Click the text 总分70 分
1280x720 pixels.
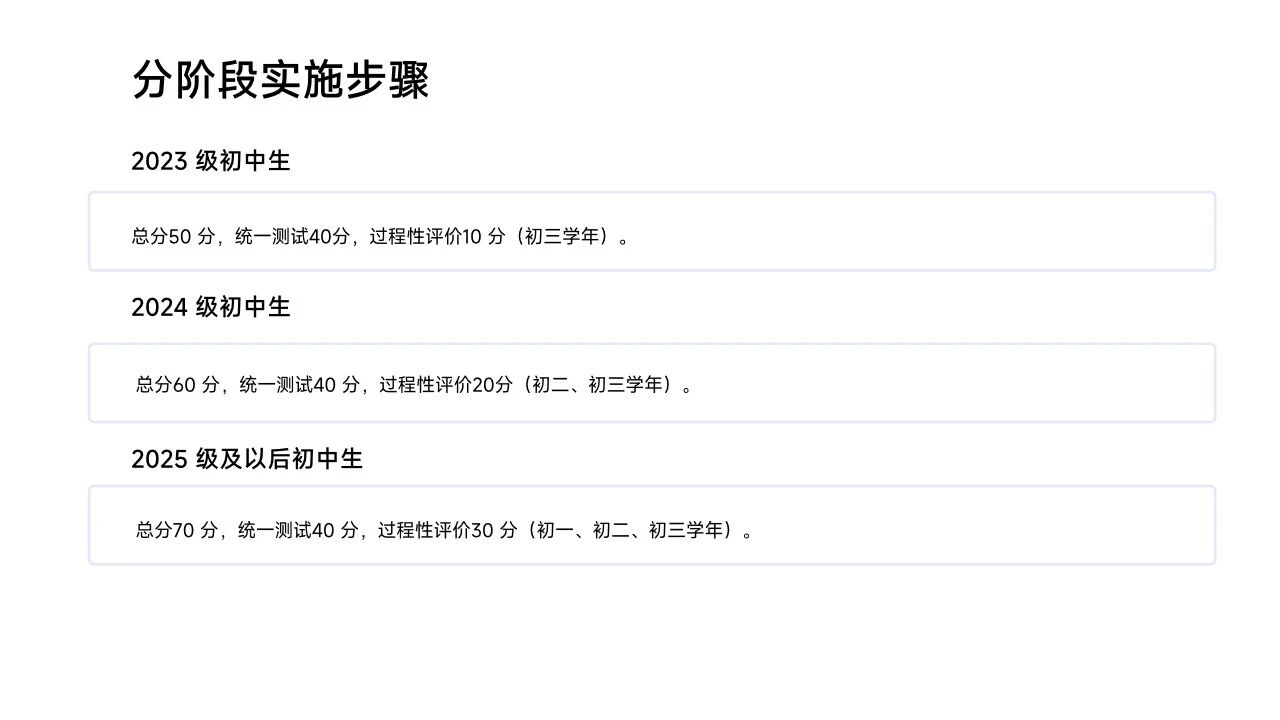coord(177,531)
